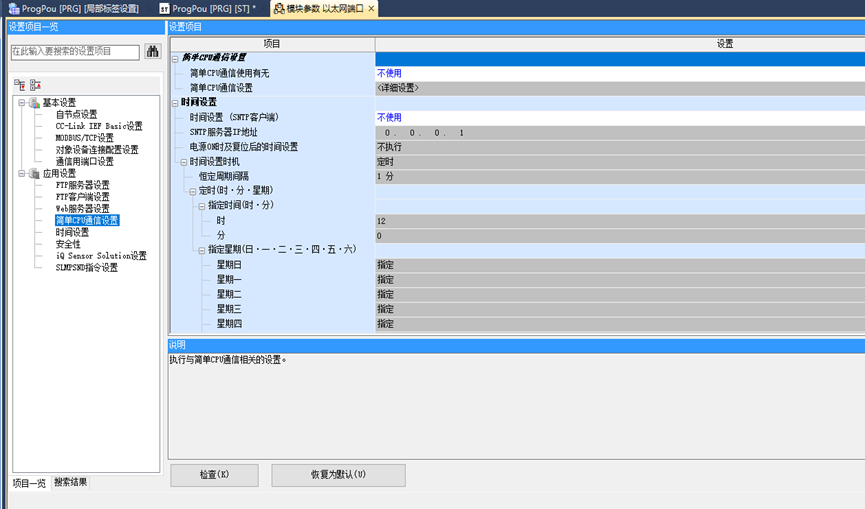The image size is (865, 509).
Task: Click the 应用设置 folder icon
Action: (34, 173)
